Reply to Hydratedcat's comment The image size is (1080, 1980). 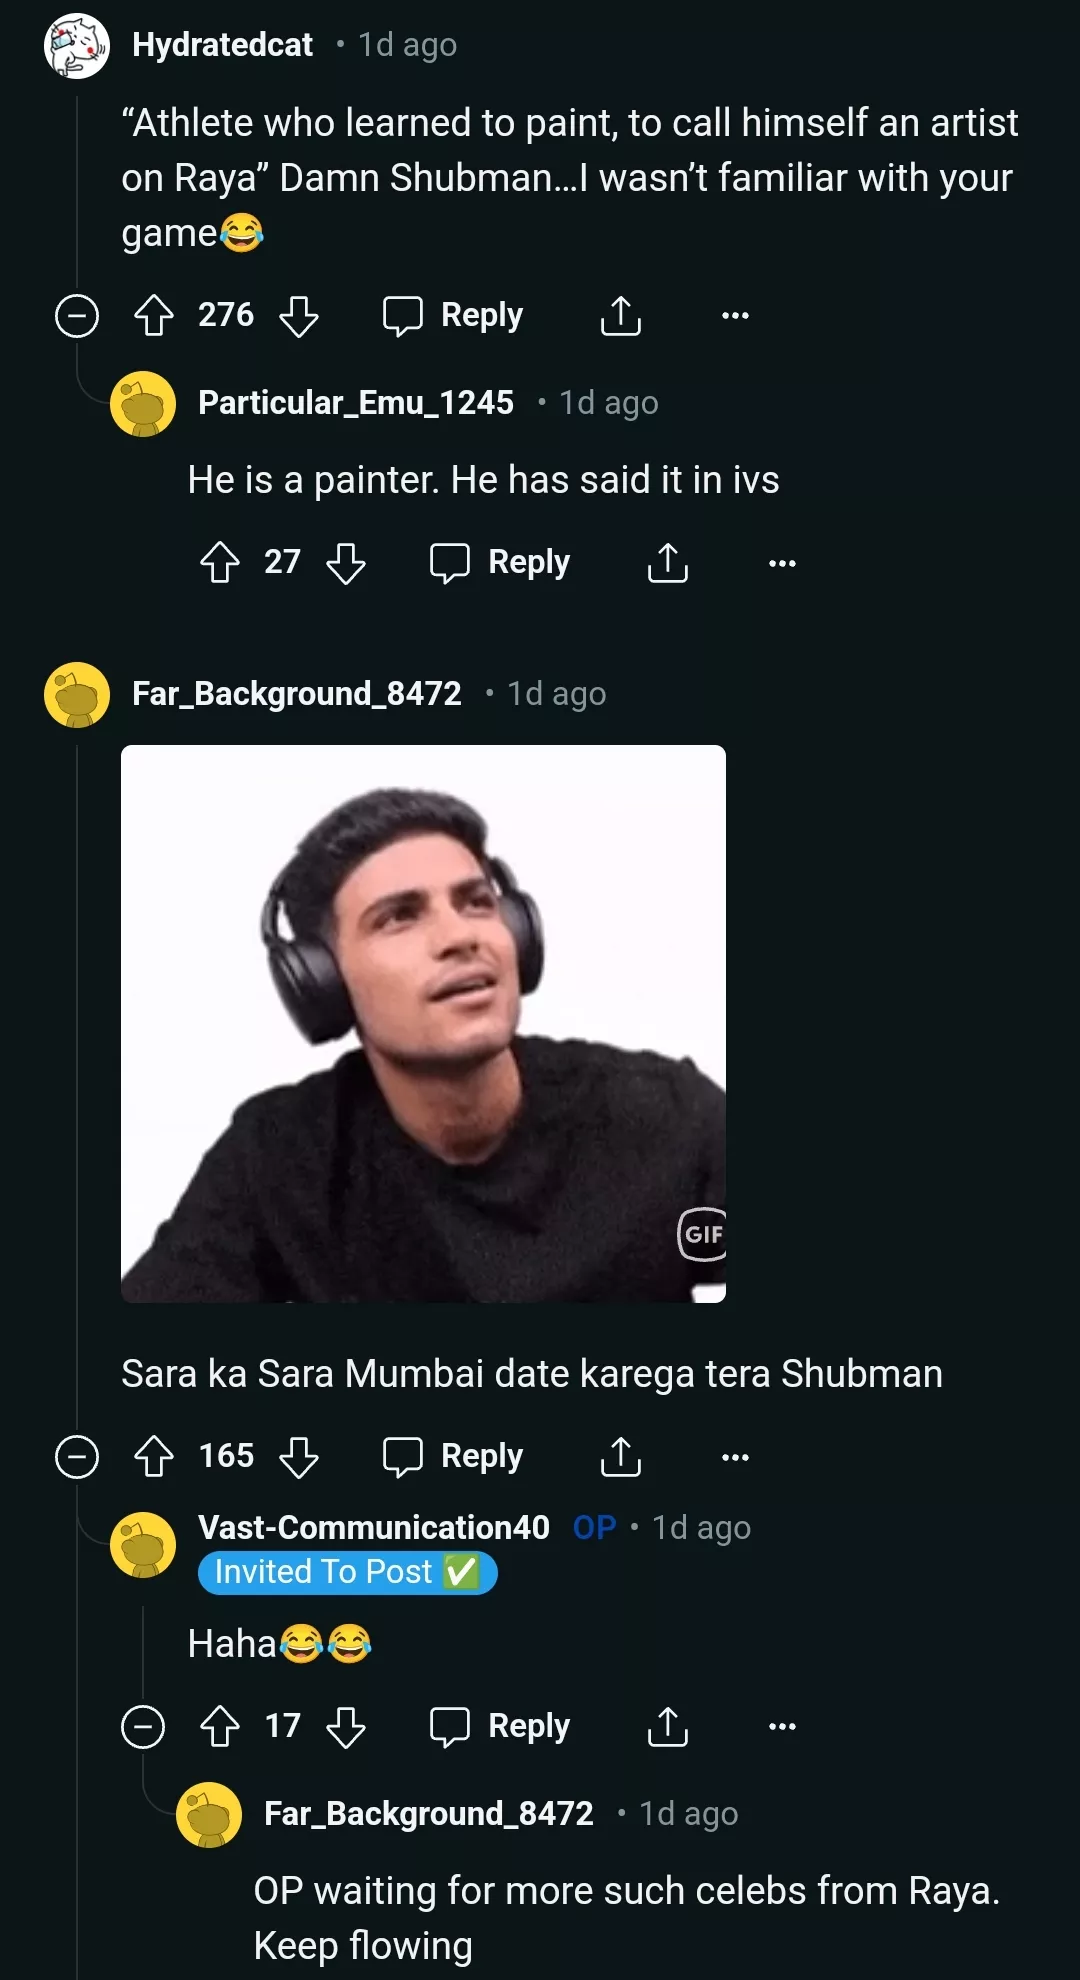(453, 316)
